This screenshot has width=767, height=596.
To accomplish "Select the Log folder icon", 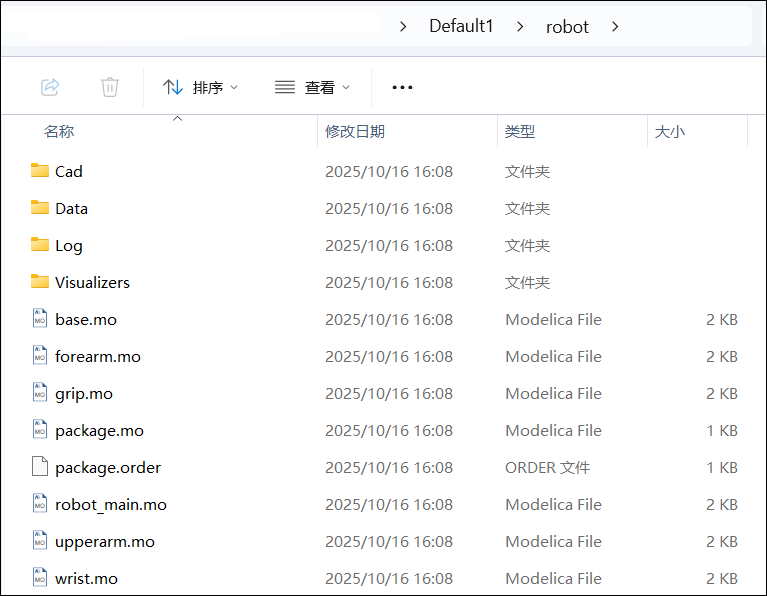I will coord(40,244).
